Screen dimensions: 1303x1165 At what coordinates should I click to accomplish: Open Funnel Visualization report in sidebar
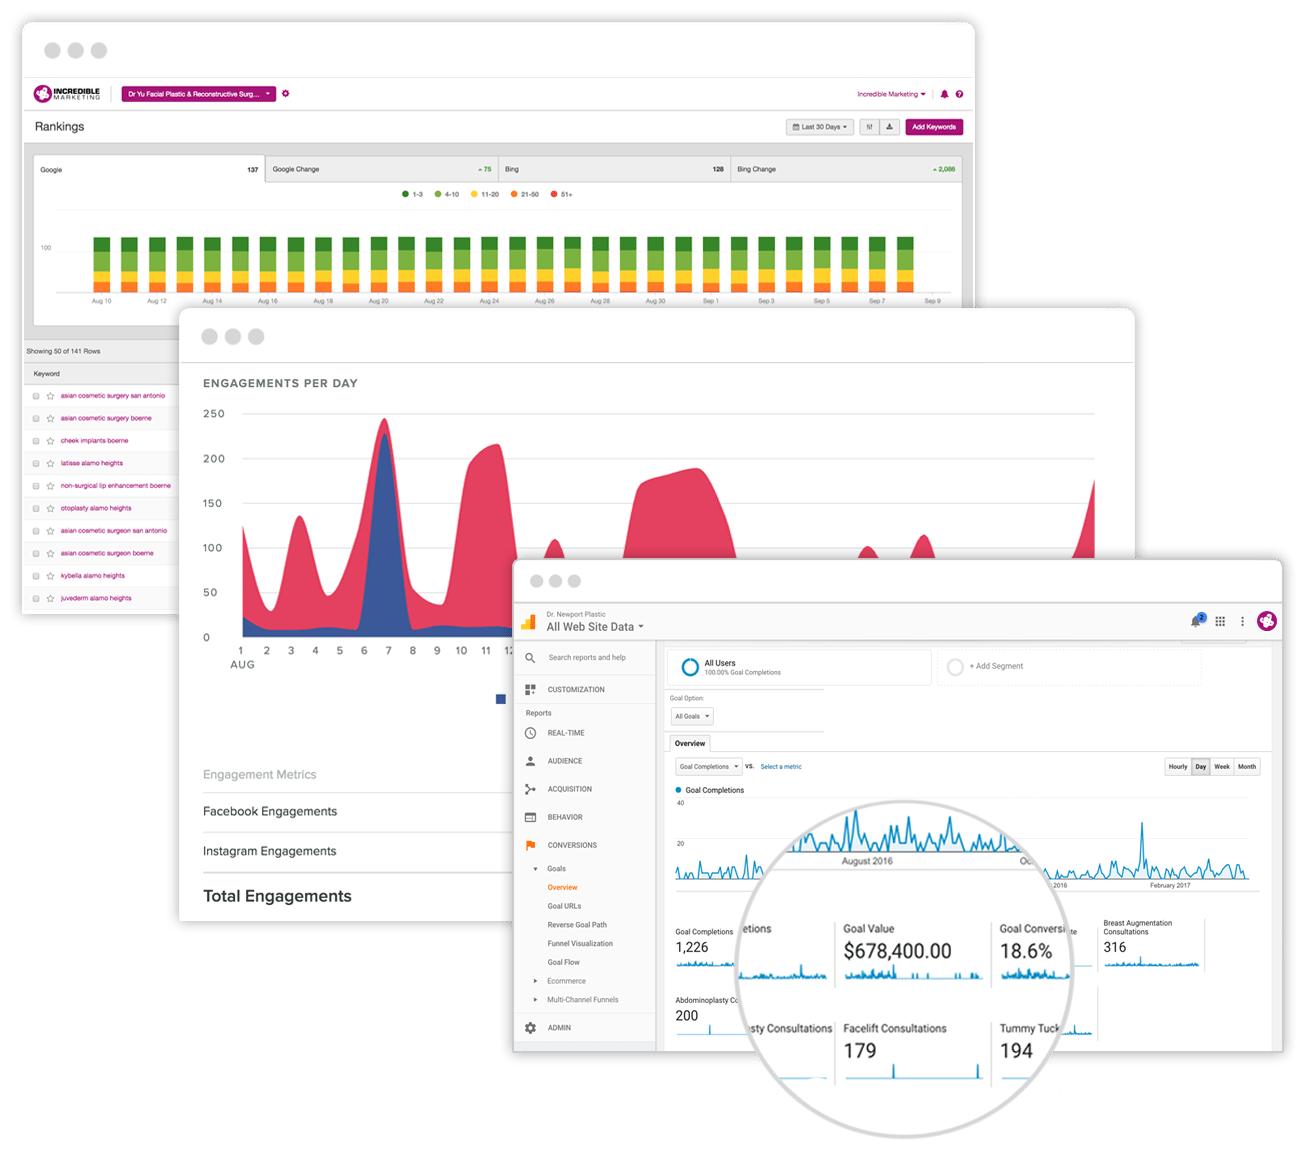pos(580,944)
